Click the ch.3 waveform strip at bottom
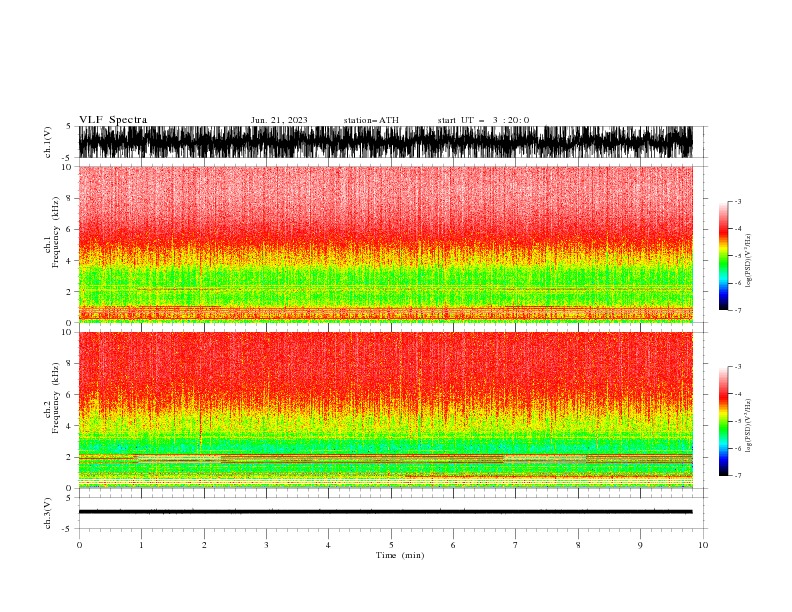The width and height of the screenshot is (792, 612). (386, 513)
